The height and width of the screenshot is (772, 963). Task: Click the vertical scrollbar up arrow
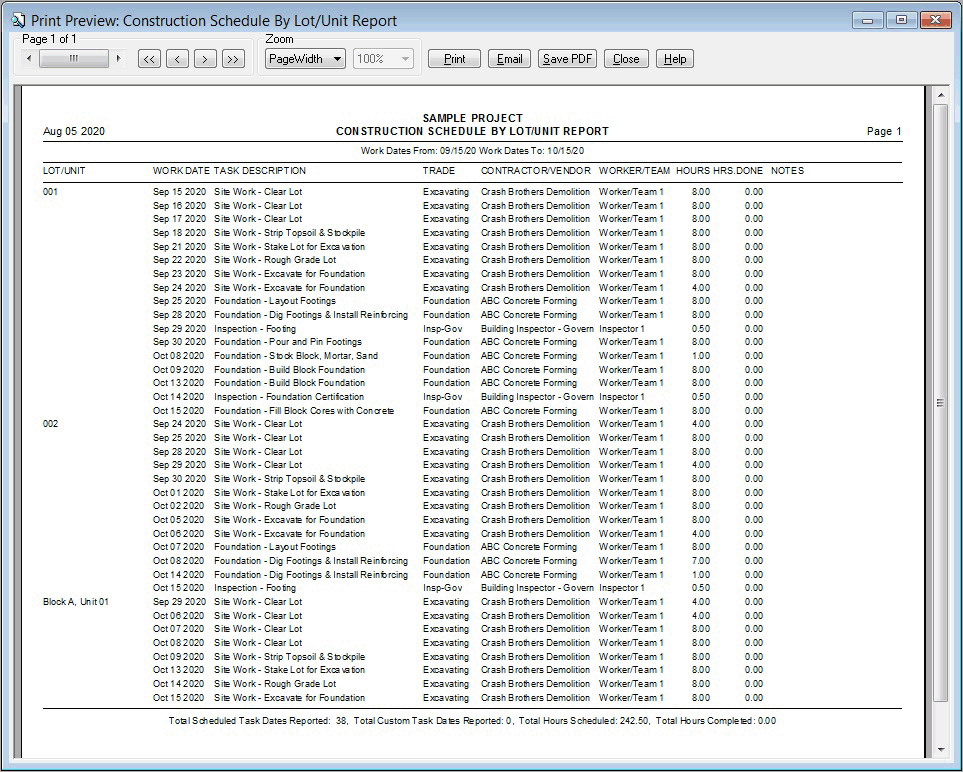(941, 95)
